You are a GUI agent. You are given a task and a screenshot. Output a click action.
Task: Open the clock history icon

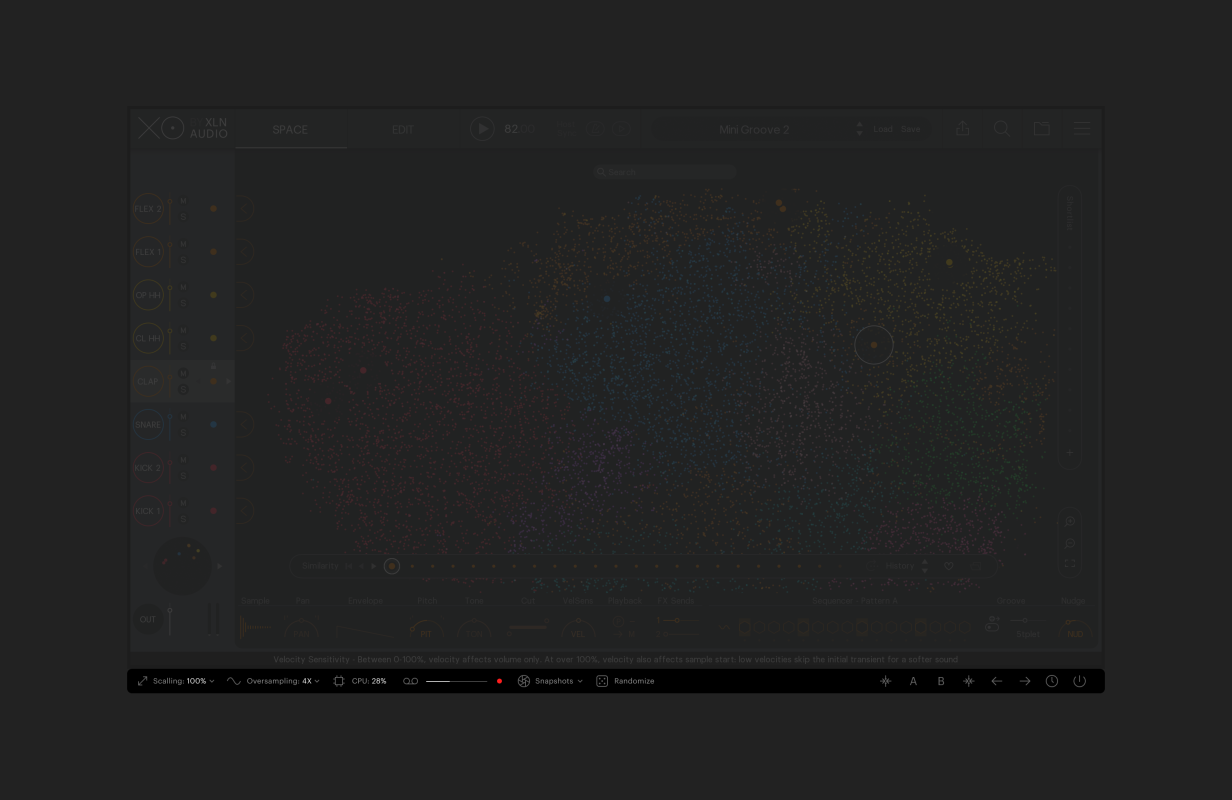pos(1052,681)
